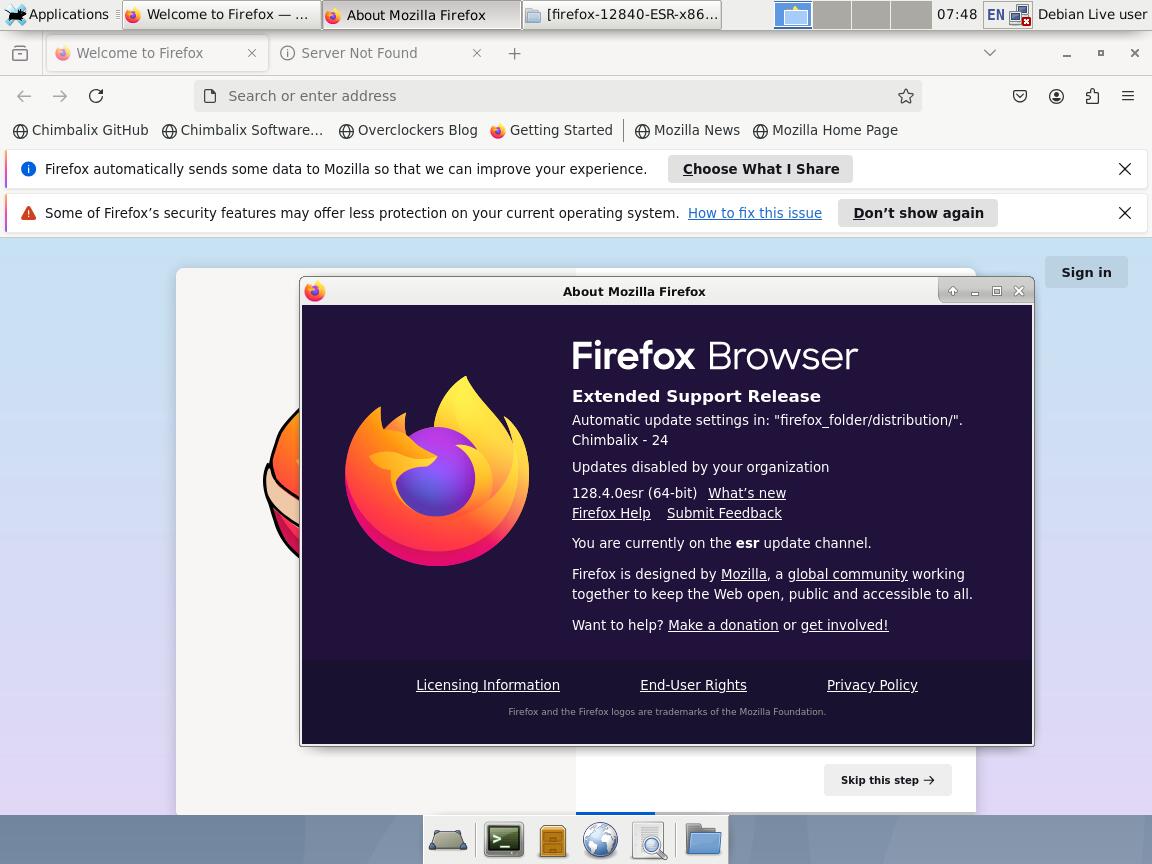Switch to the Welcome to Firefox taskbar window button
Screen dimensions: 1152x864
click(x=222, y=15)
